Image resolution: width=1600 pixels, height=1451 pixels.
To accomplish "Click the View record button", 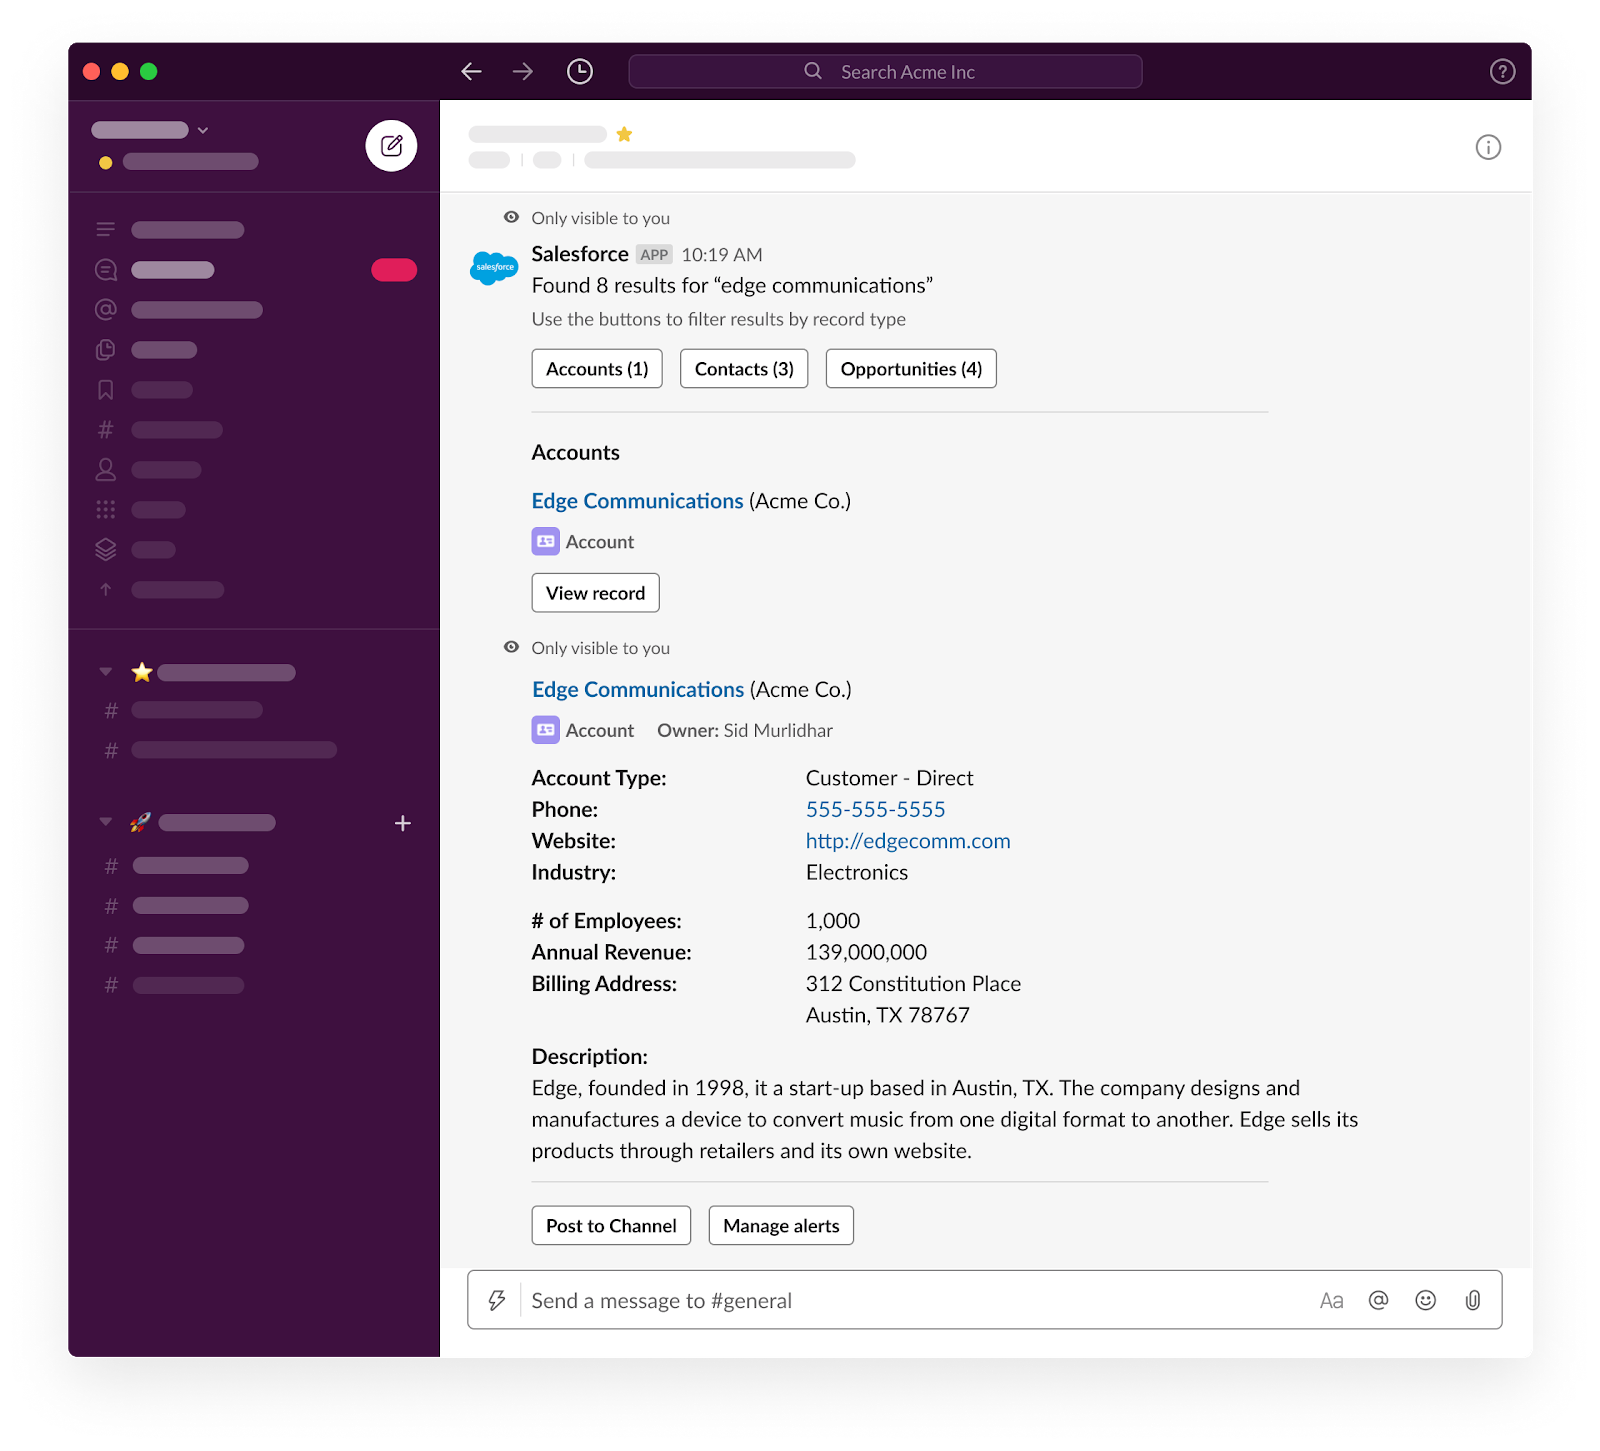I will point(595,593).
